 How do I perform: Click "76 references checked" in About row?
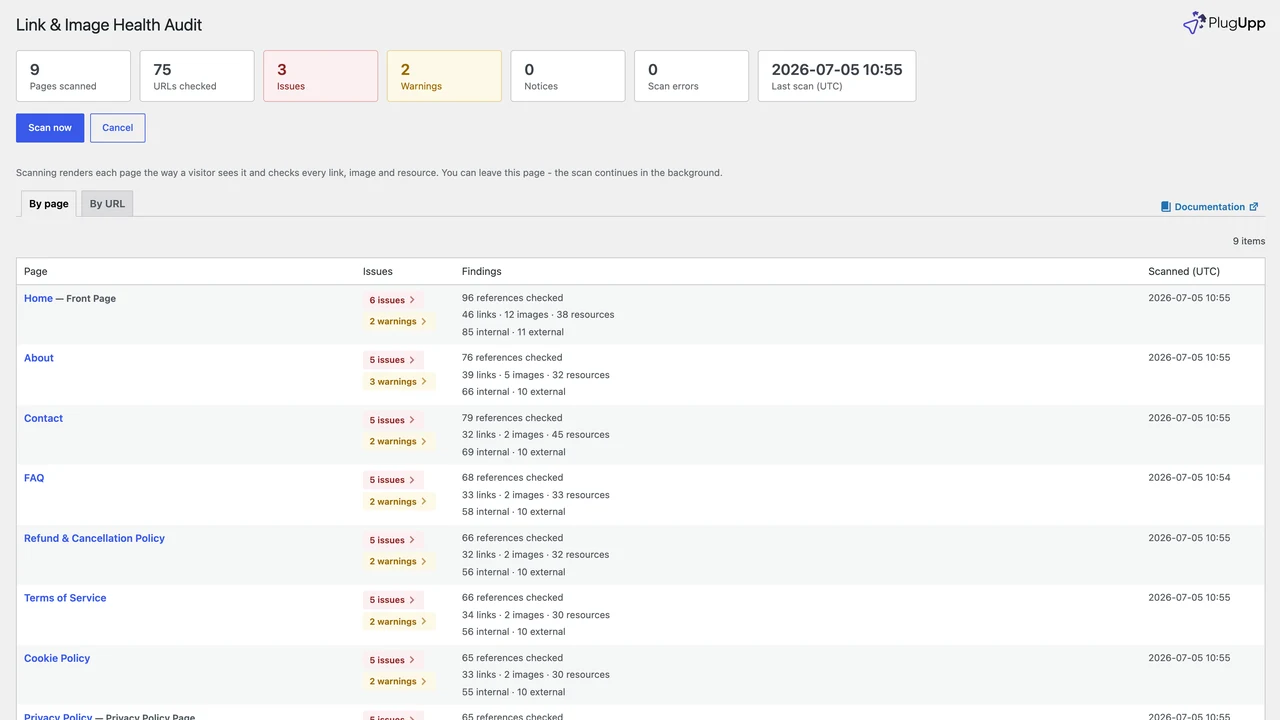coord(512,358)
